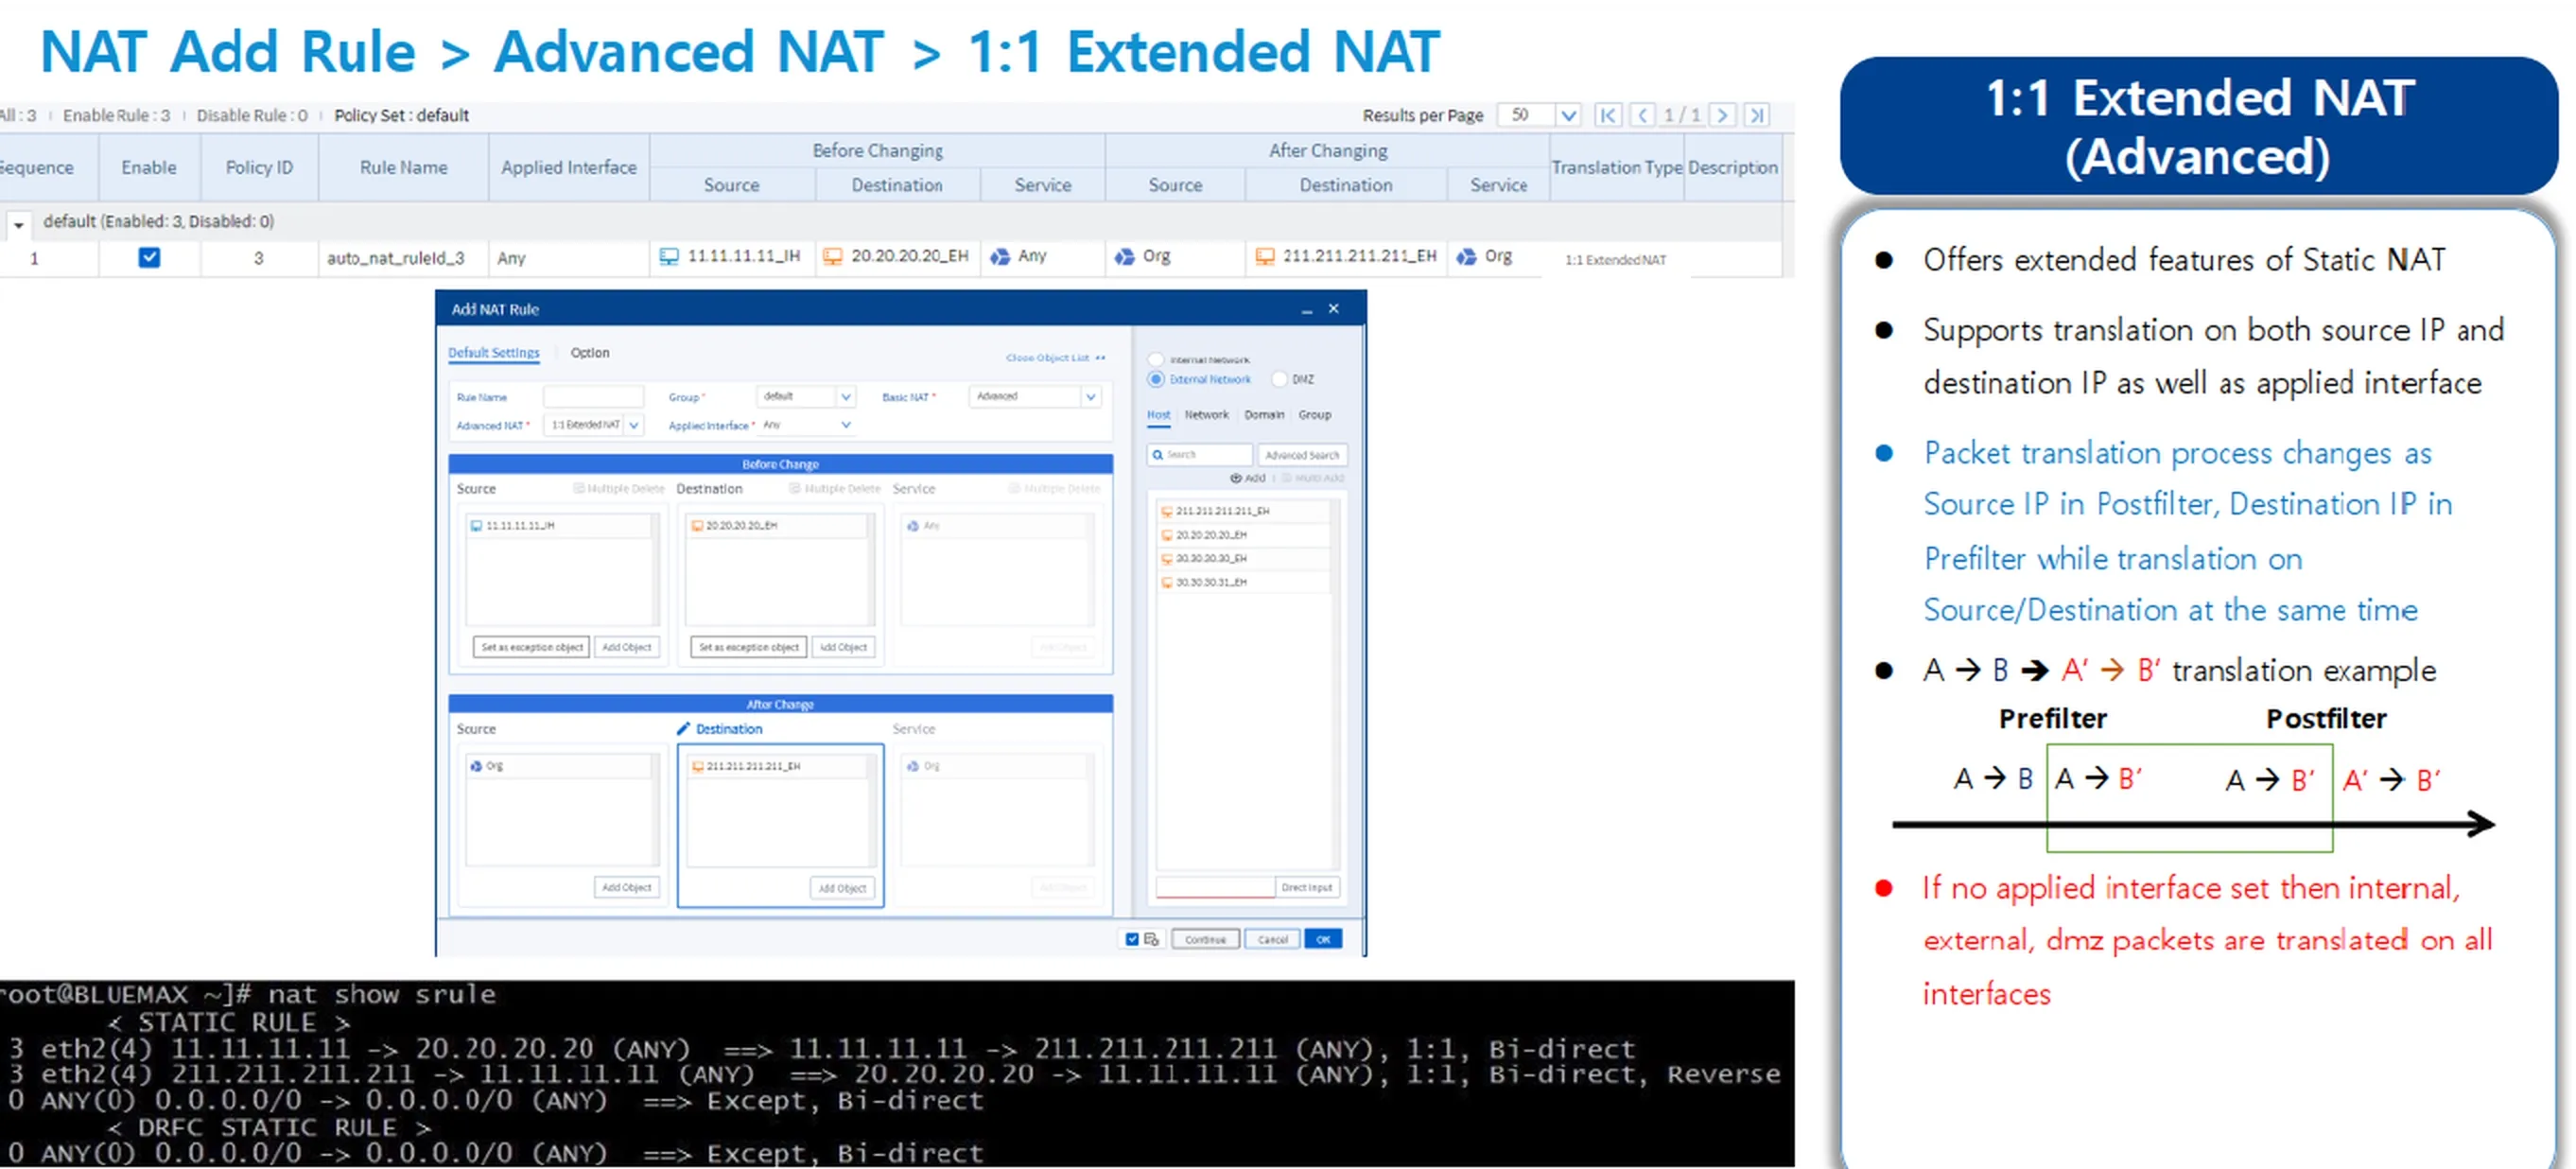This screenshot has width=2576, height=1169.
Task: Collapse the default policy group expander
Action: [18, 223]
